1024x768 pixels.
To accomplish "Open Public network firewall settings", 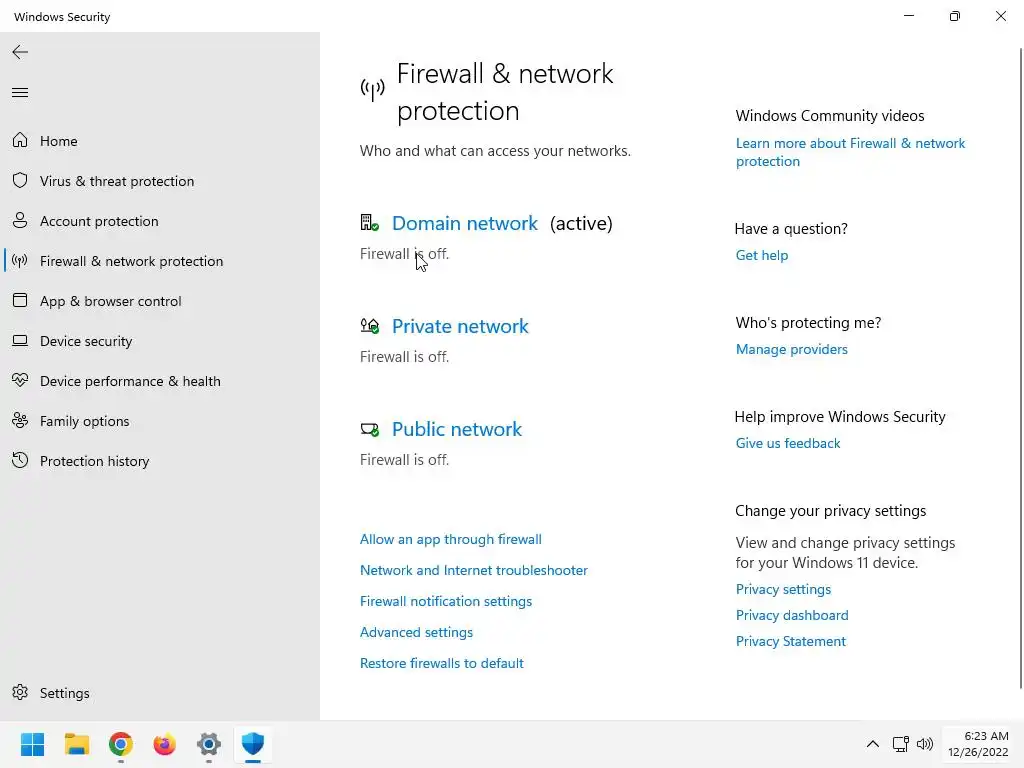I will 456,429.
